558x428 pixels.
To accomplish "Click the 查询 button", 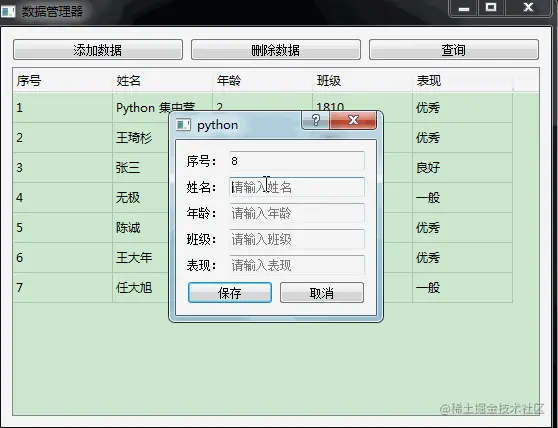I will (x=454, y=49).
